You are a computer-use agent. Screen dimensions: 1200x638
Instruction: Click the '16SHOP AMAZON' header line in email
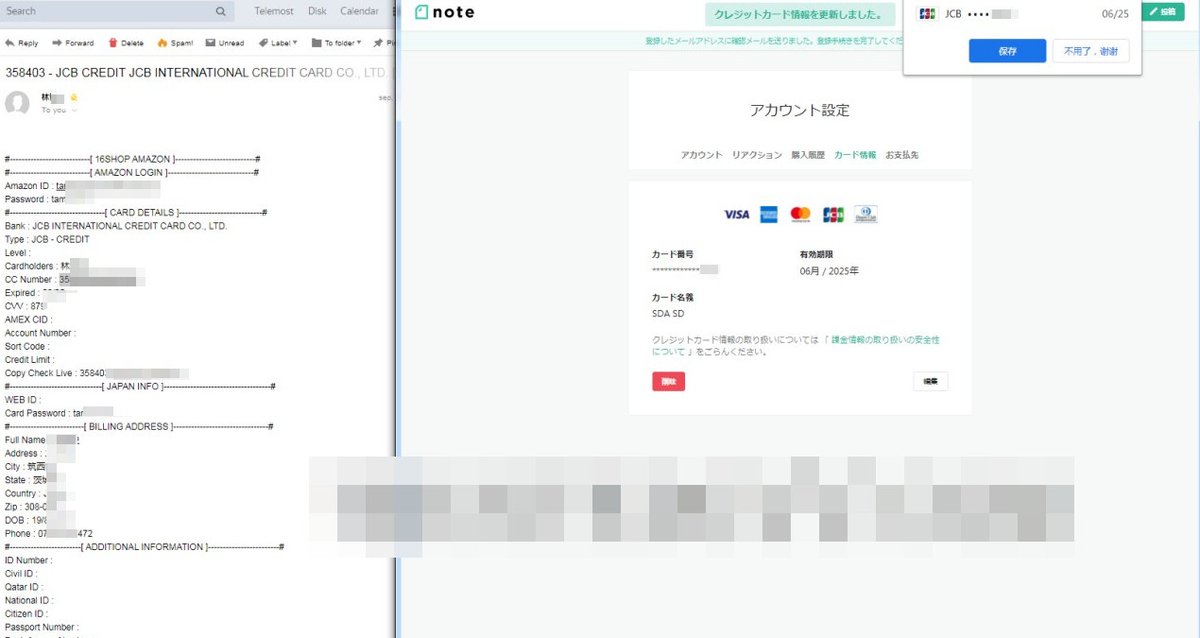pyautogui.click(x=133, y=159)
